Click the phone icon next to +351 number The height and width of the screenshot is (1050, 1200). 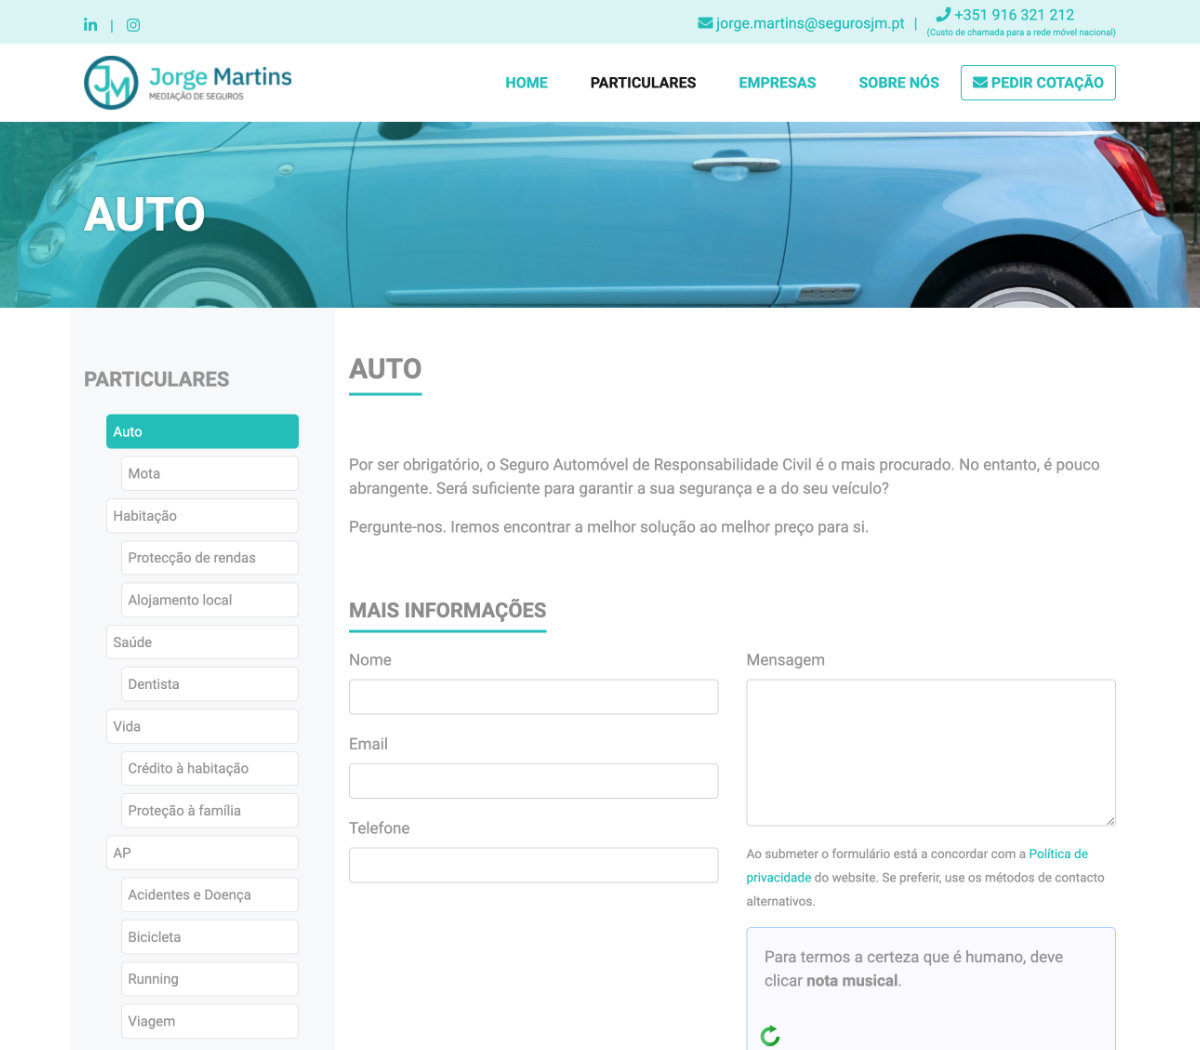943,14
